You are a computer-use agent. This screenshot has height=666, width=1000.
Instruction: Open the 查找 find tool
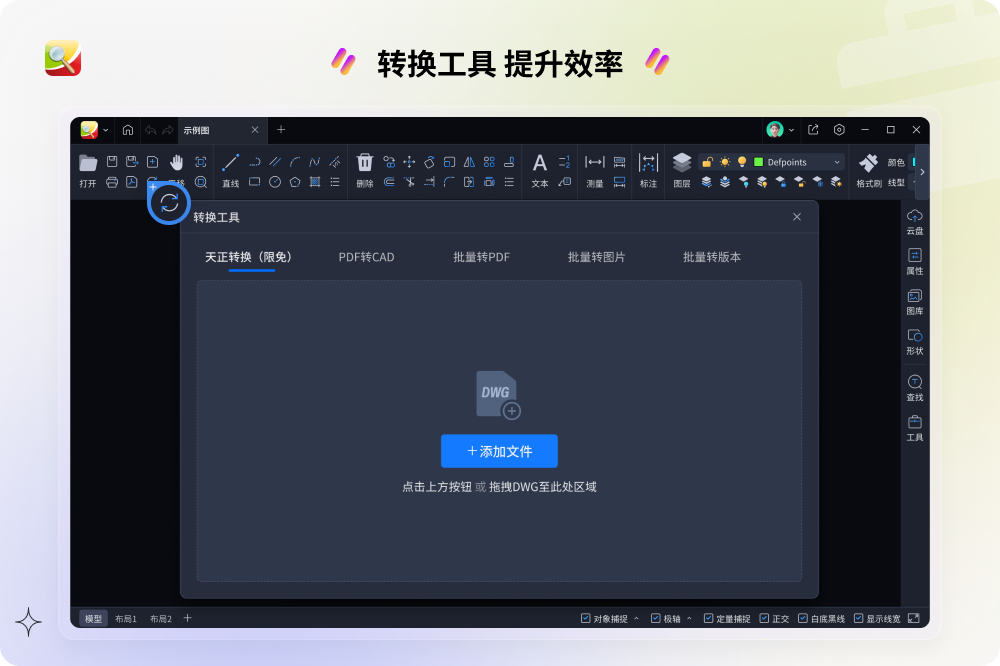(915, 387)
